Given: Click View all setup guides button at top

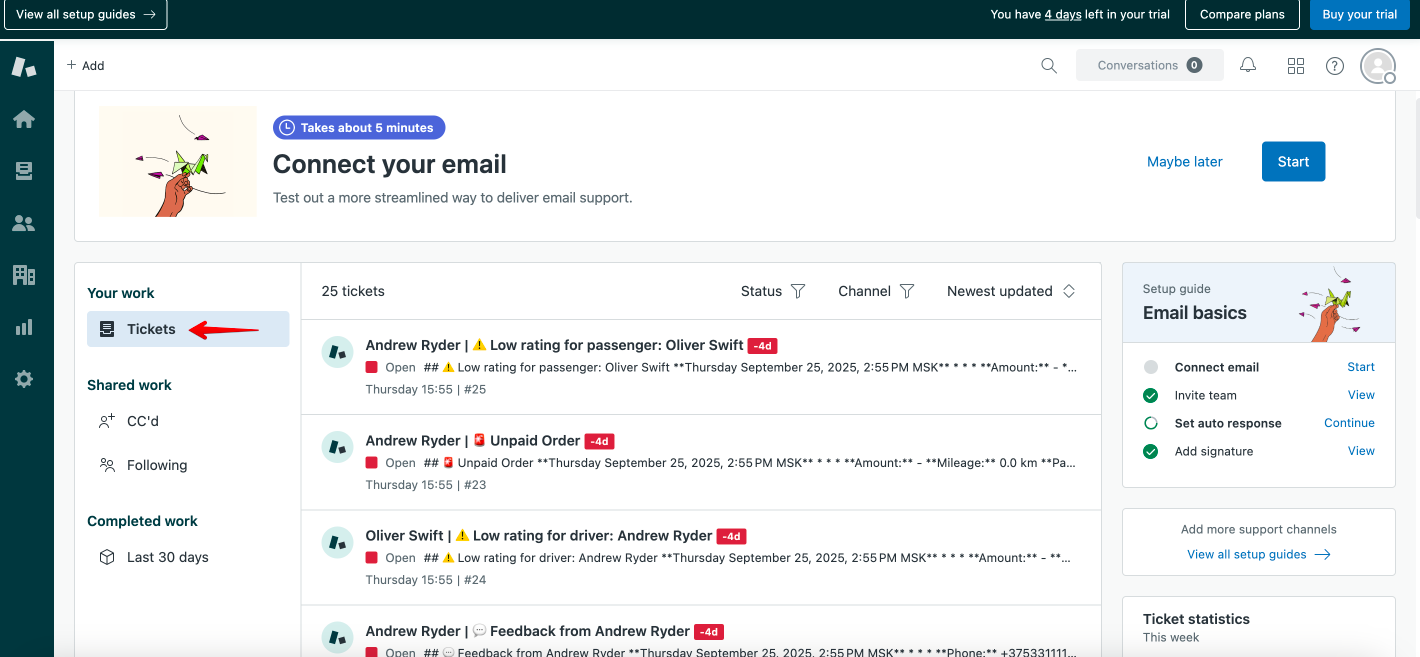Looking at the screenshot, I should click(x=86, y=14).
